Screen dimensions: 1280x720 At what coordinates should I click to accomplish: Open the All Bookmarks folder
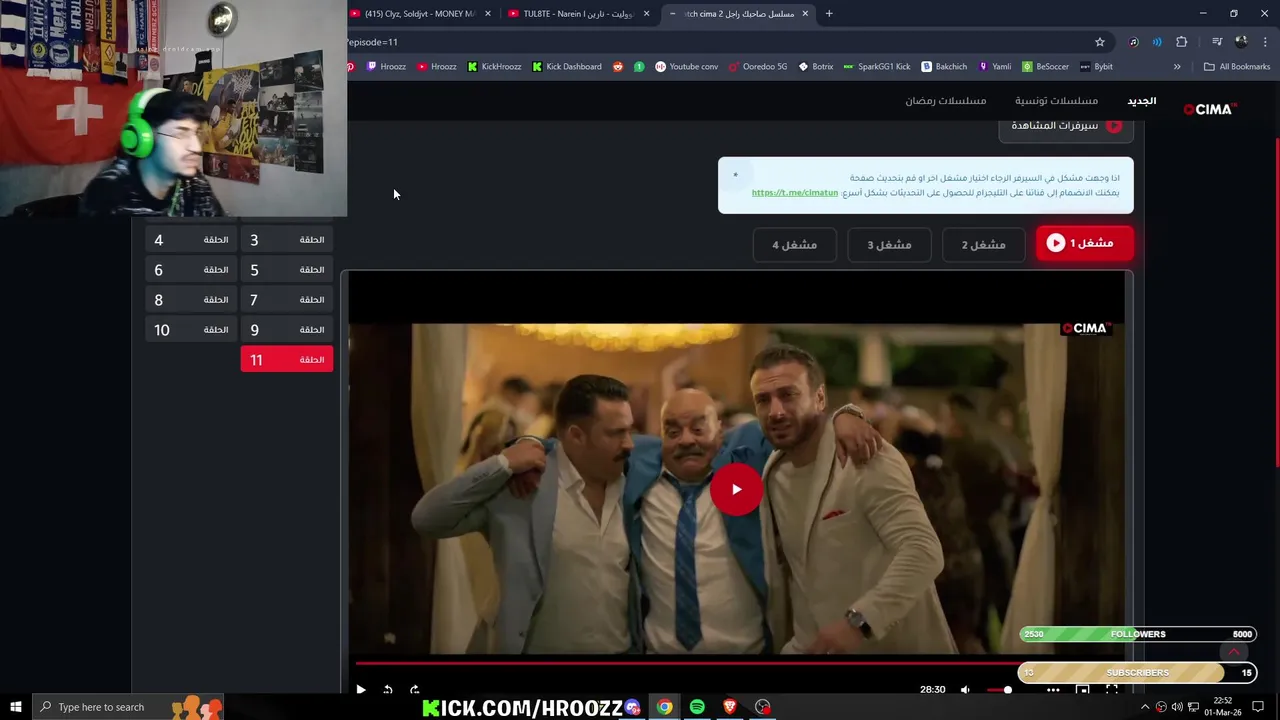click(x=1237, y=67)
